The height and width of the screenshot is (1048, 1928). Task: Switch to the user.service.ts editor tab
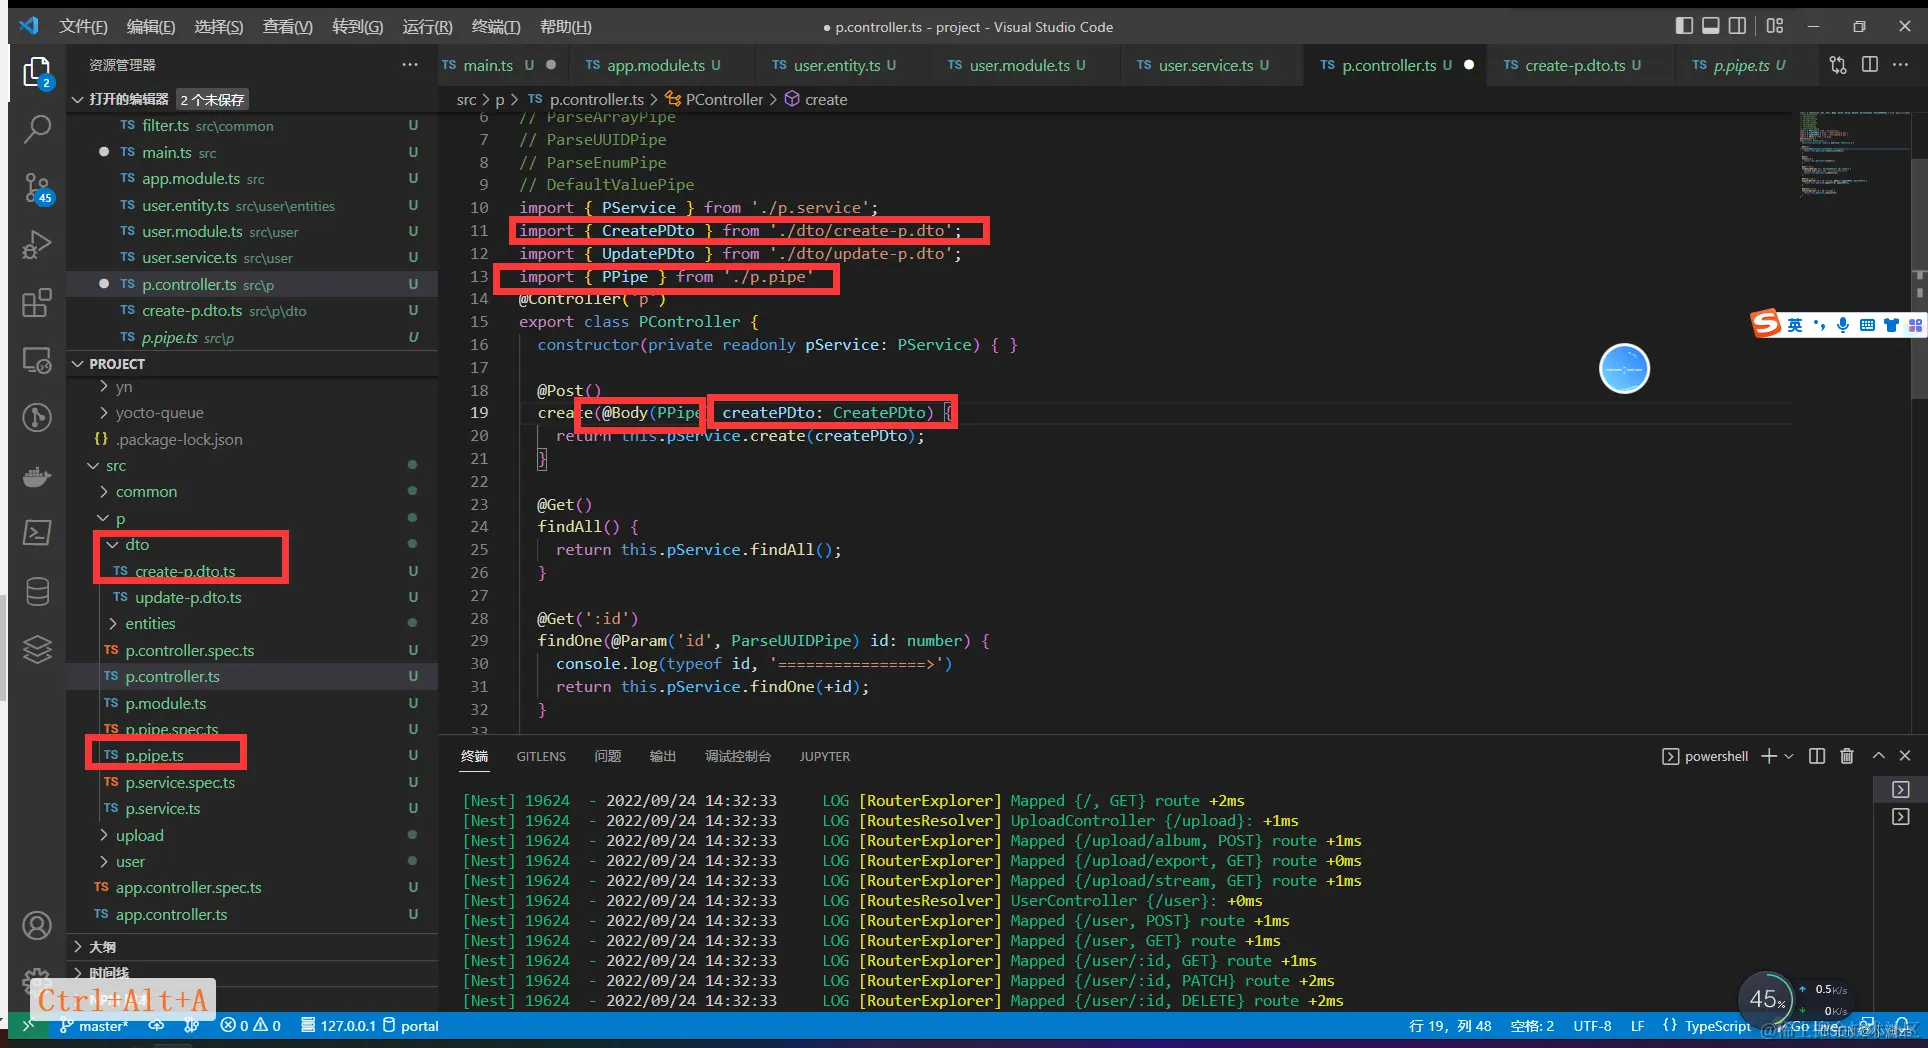(1212, 65)
